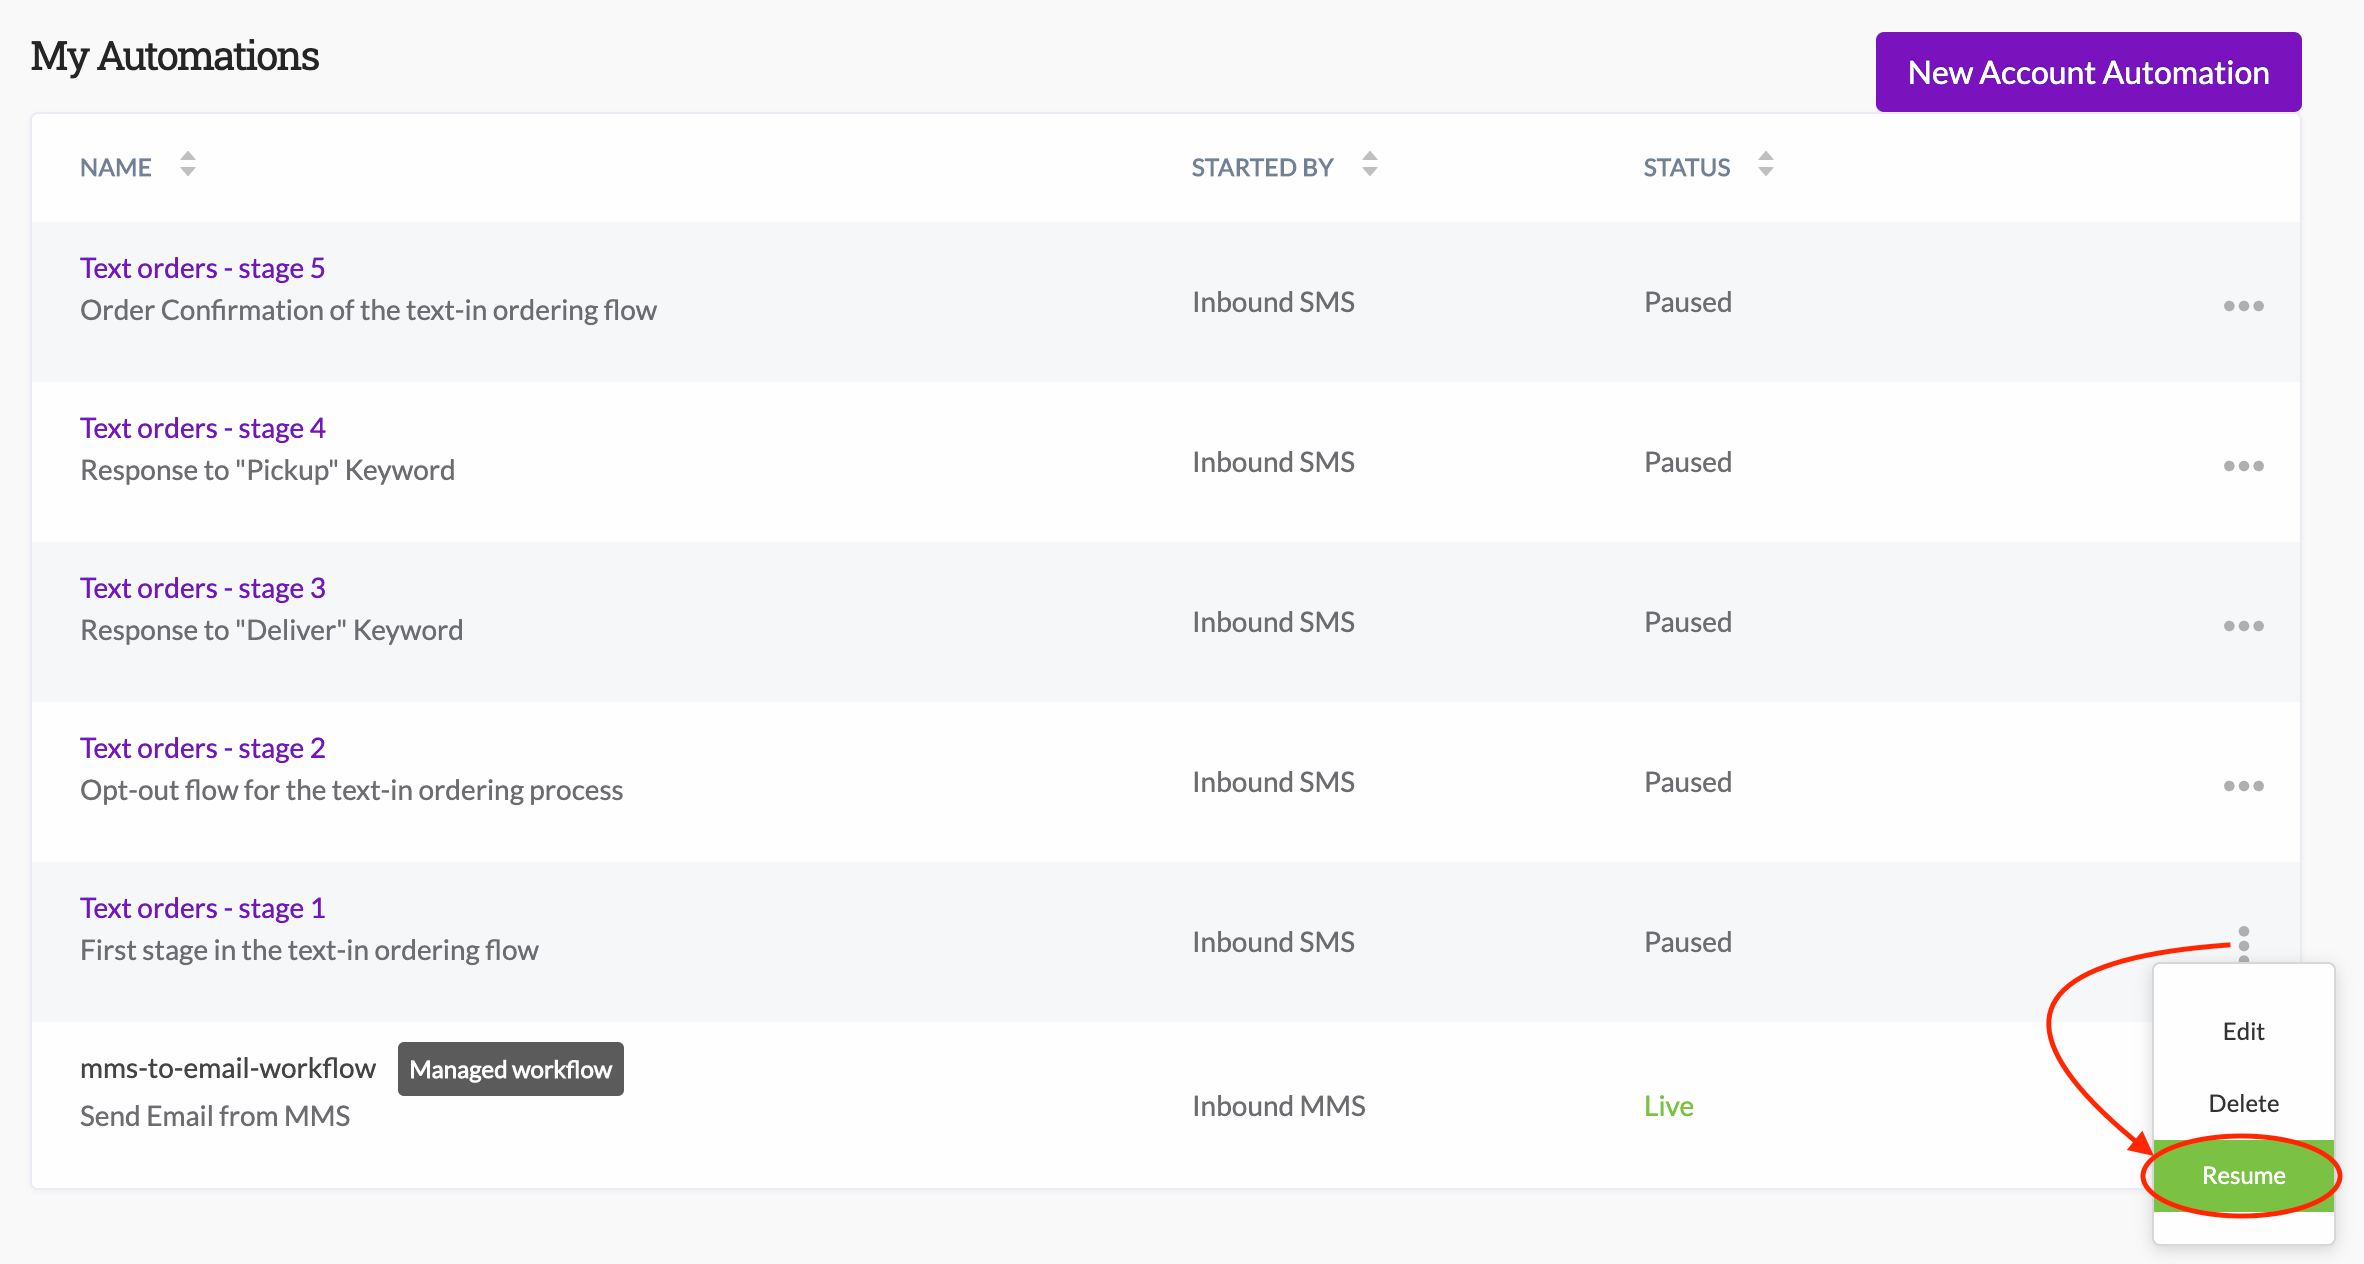Open Text orders - stage 2 link
The image size is (2364, 1264).
click(x=202, y=748)
